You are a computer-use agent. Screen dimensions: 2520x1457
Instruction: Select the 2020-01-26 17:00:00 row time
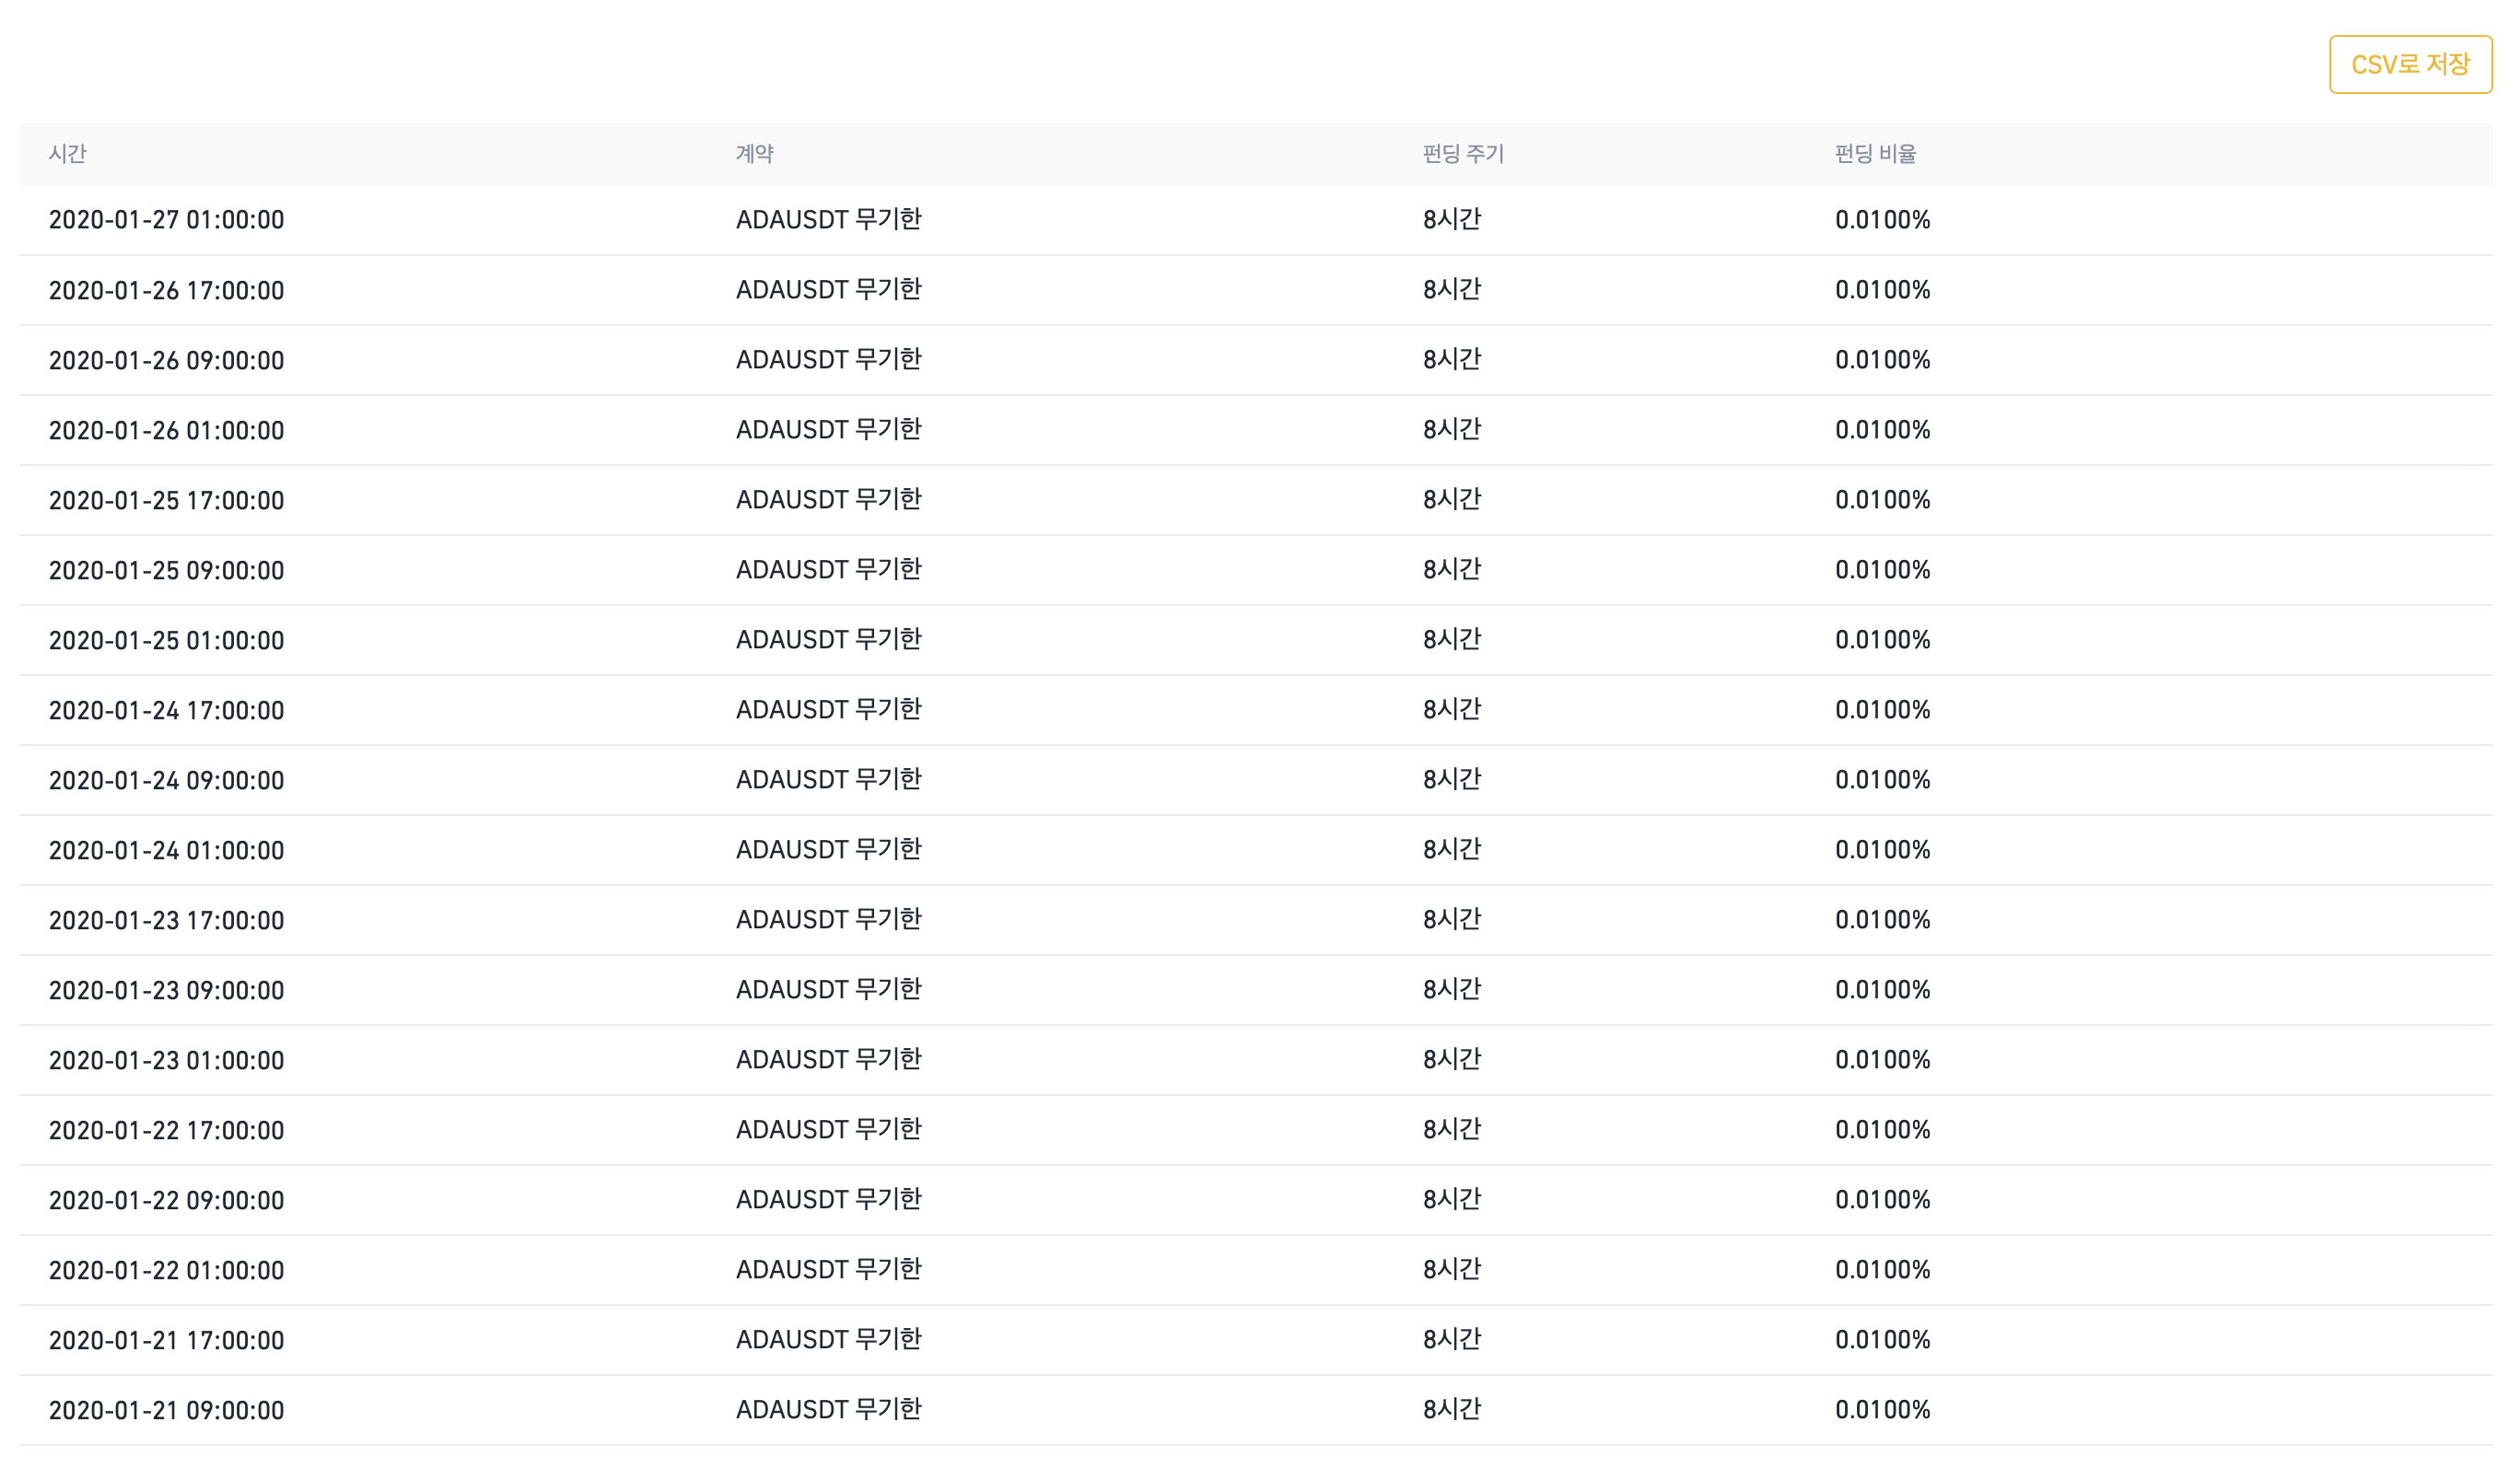coord(166,290)
